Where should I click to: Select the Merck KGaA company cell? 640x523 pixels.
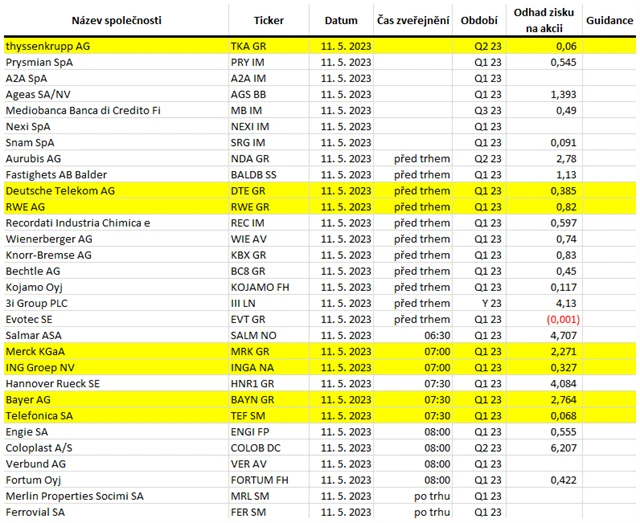pyautogui.click(x=116, y=351)
